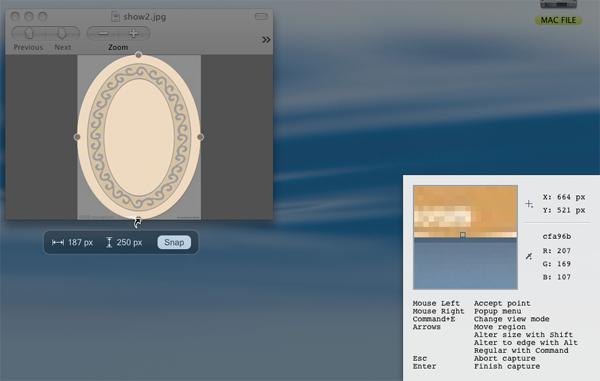Click the cfa96b hex color value

[557, 236]
